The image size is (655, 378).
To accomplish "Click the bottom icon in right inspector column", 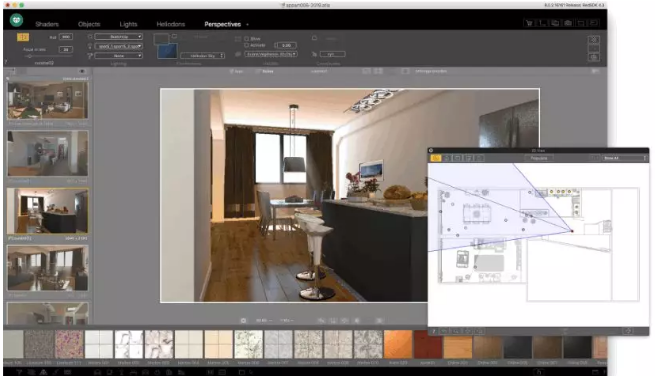I will coord(594,57).
